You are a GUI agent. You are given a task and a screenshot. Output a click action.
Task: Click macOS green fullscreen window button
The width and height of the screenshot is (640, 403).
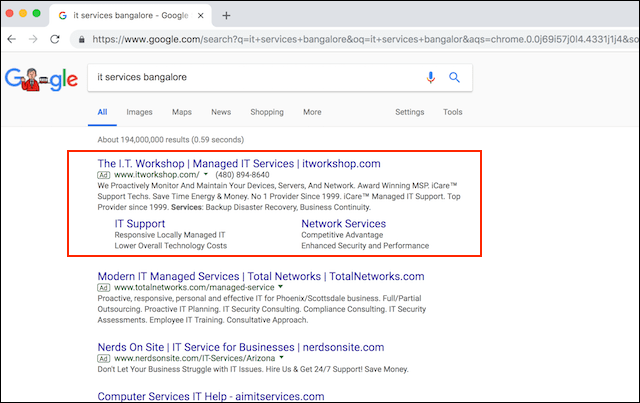pos(36,13)
